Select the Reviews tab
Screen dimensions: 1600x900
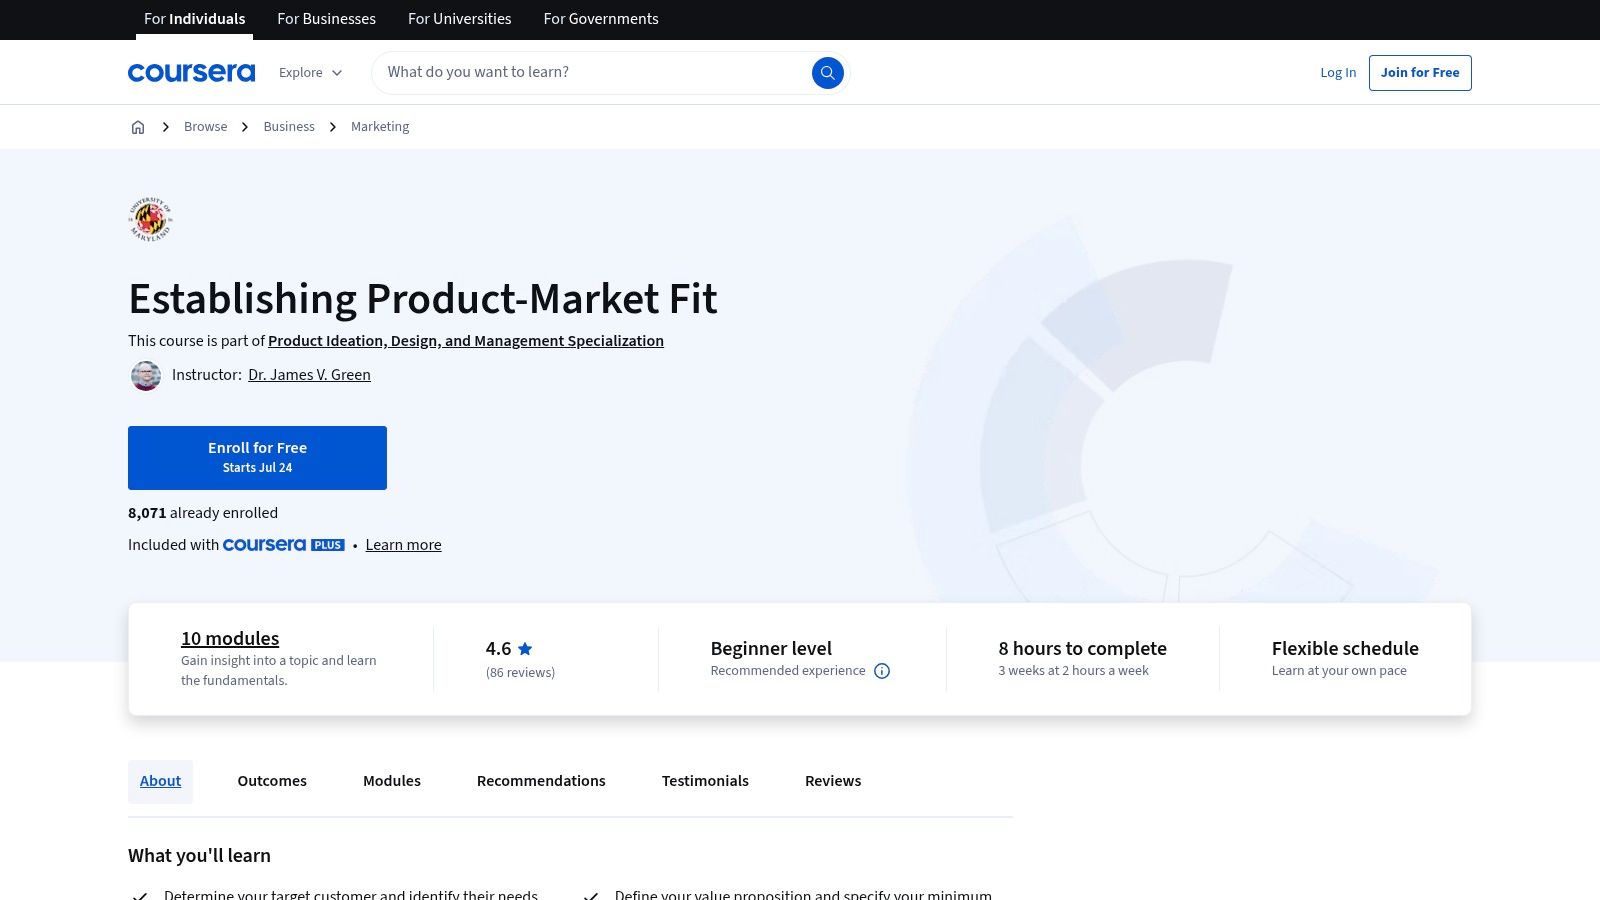833,781
